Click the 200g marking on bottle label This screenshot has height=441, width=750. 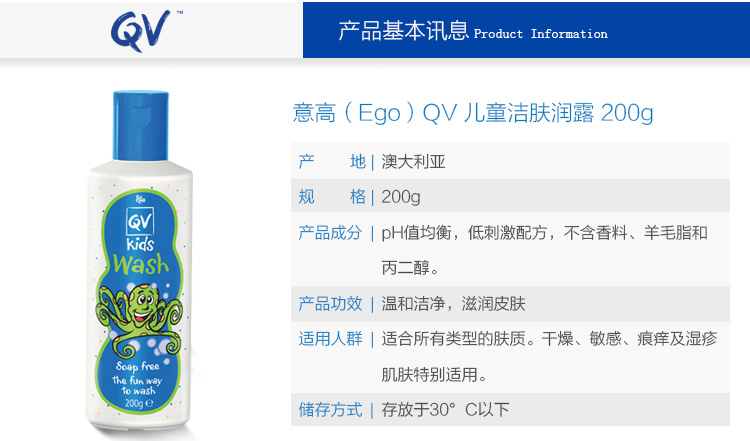click(x=139, y=403)
